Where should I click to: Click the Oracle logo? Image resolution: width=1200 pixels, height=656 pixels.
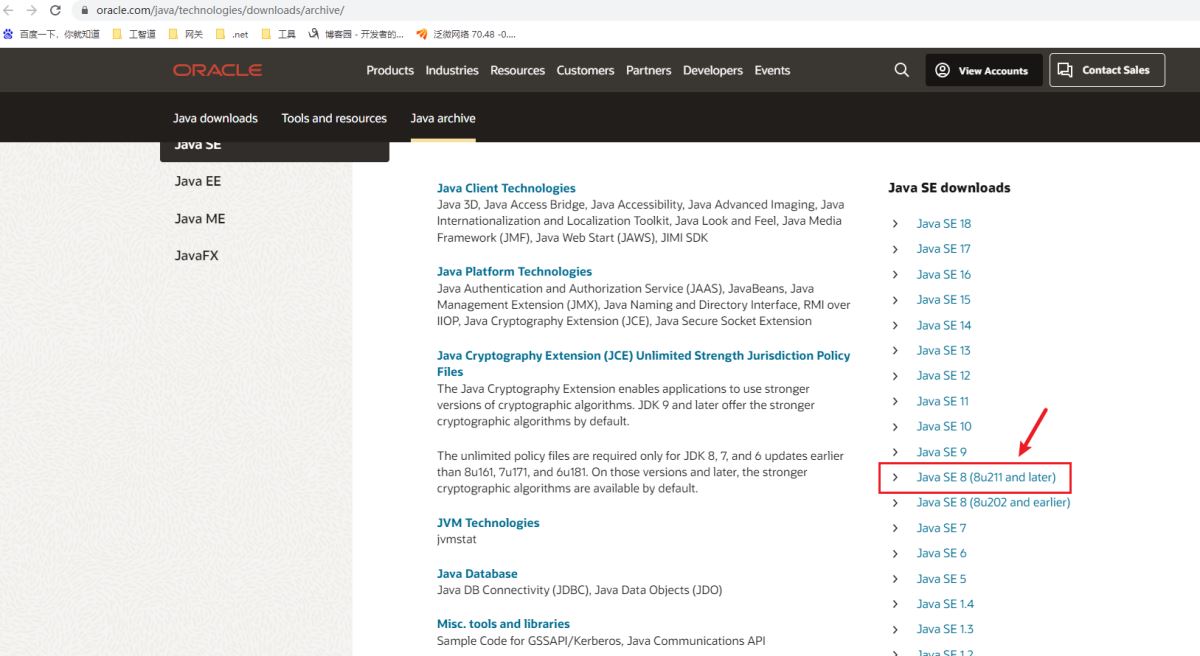[217, 70]
